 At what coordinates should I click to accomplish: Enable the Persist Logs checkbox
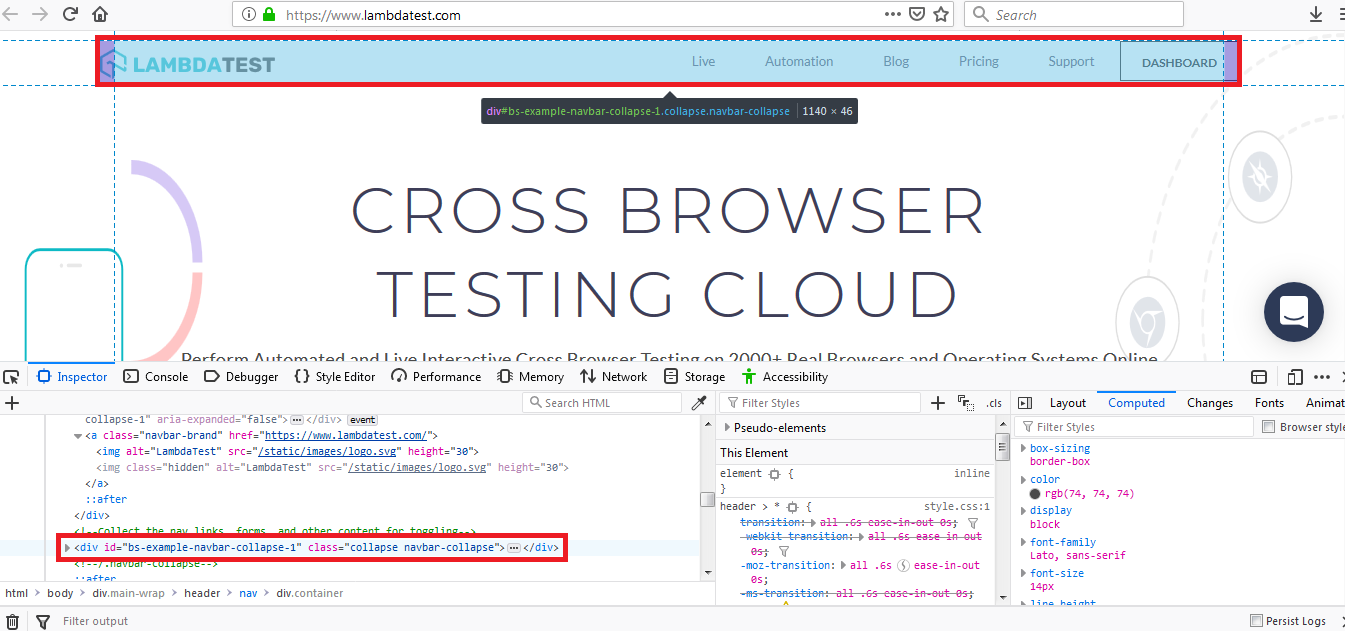1254,620
